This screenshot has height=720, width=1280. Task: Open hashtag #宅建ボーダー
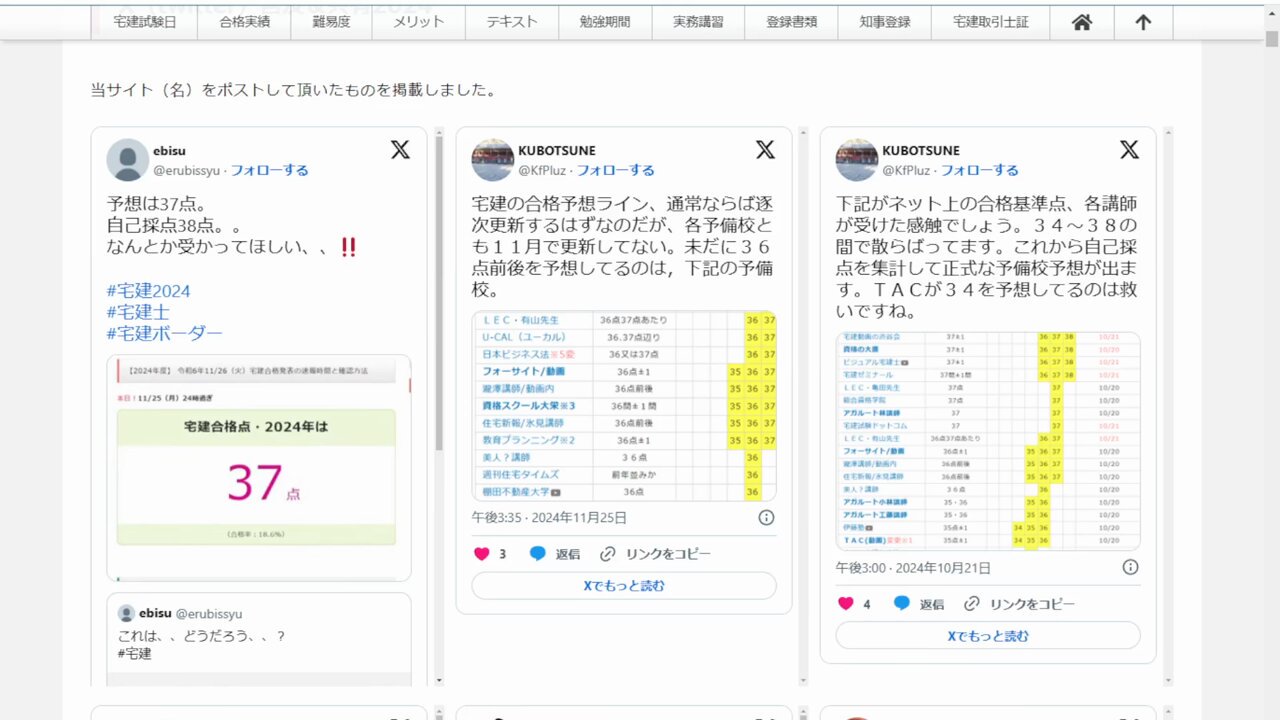pos(165,333)
